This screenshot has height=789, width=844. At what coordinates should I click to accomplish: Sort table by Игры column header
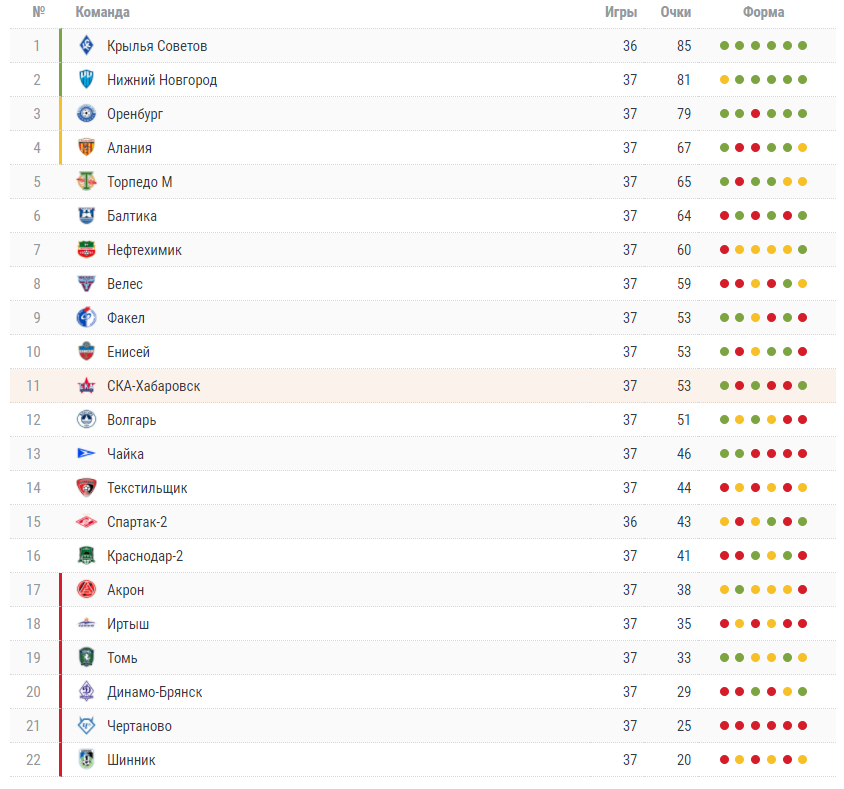[x=621, y=12]
